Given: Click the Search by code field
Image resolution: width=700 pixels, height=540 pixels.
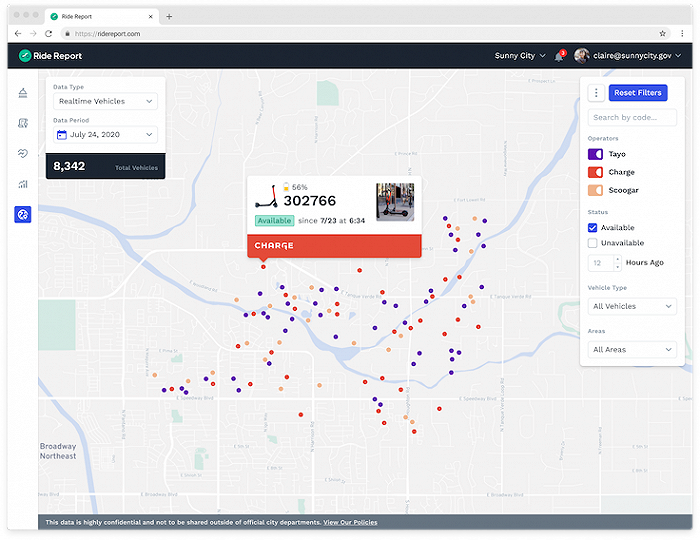Looking at the screenshot, I should click(x=632, y=118).
